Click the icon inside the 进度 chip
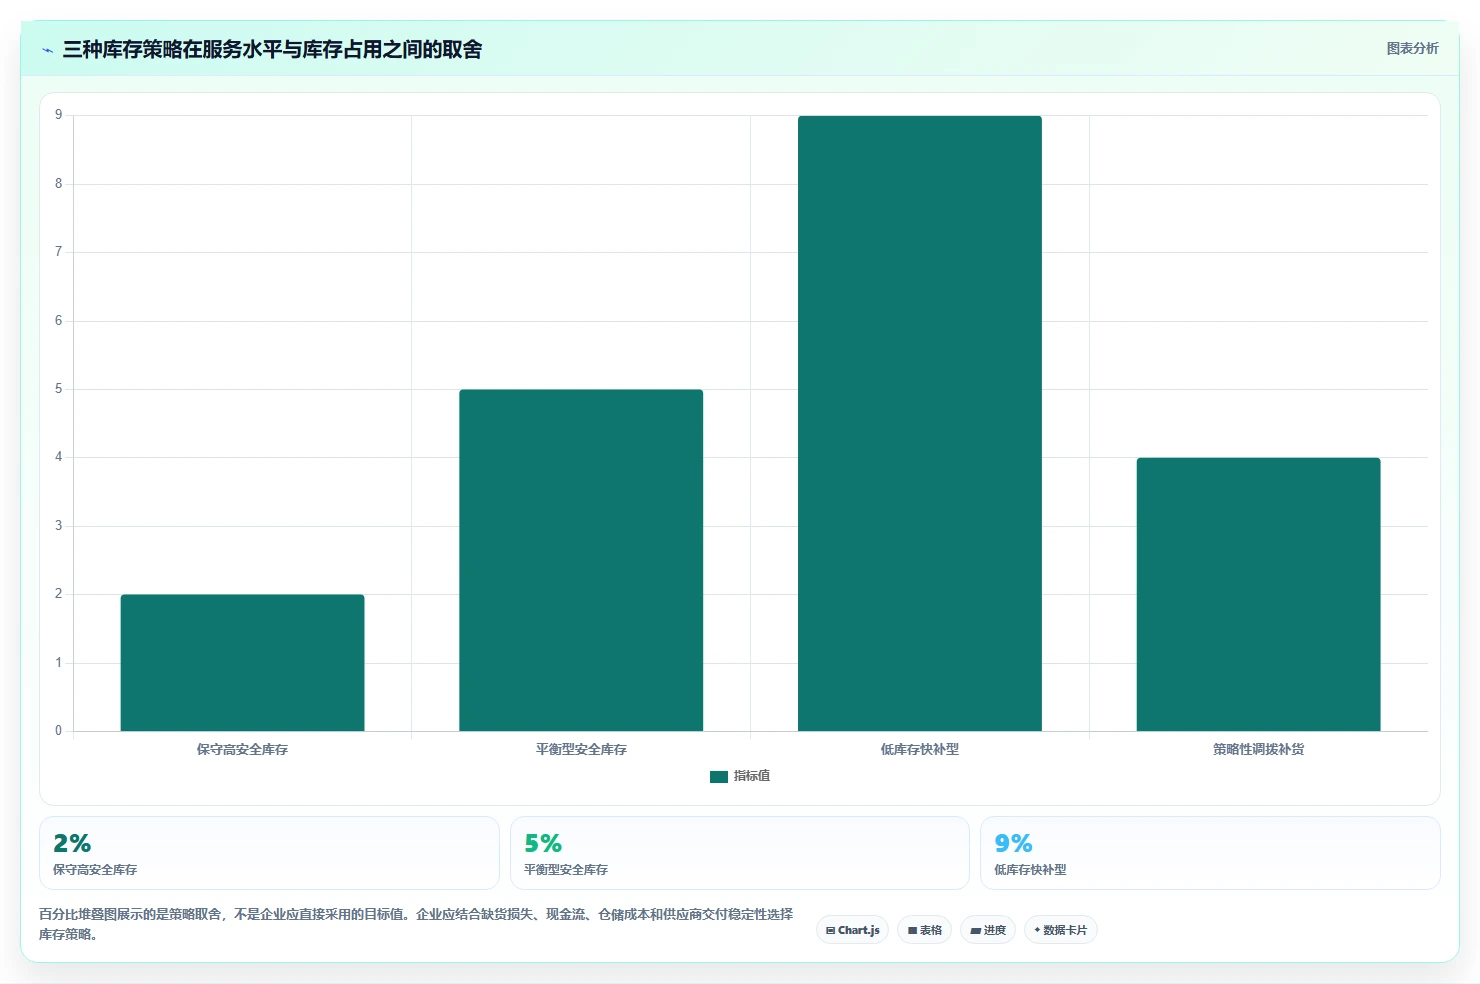The width and height of the screenshot is (1480, 984). point(975,931)
